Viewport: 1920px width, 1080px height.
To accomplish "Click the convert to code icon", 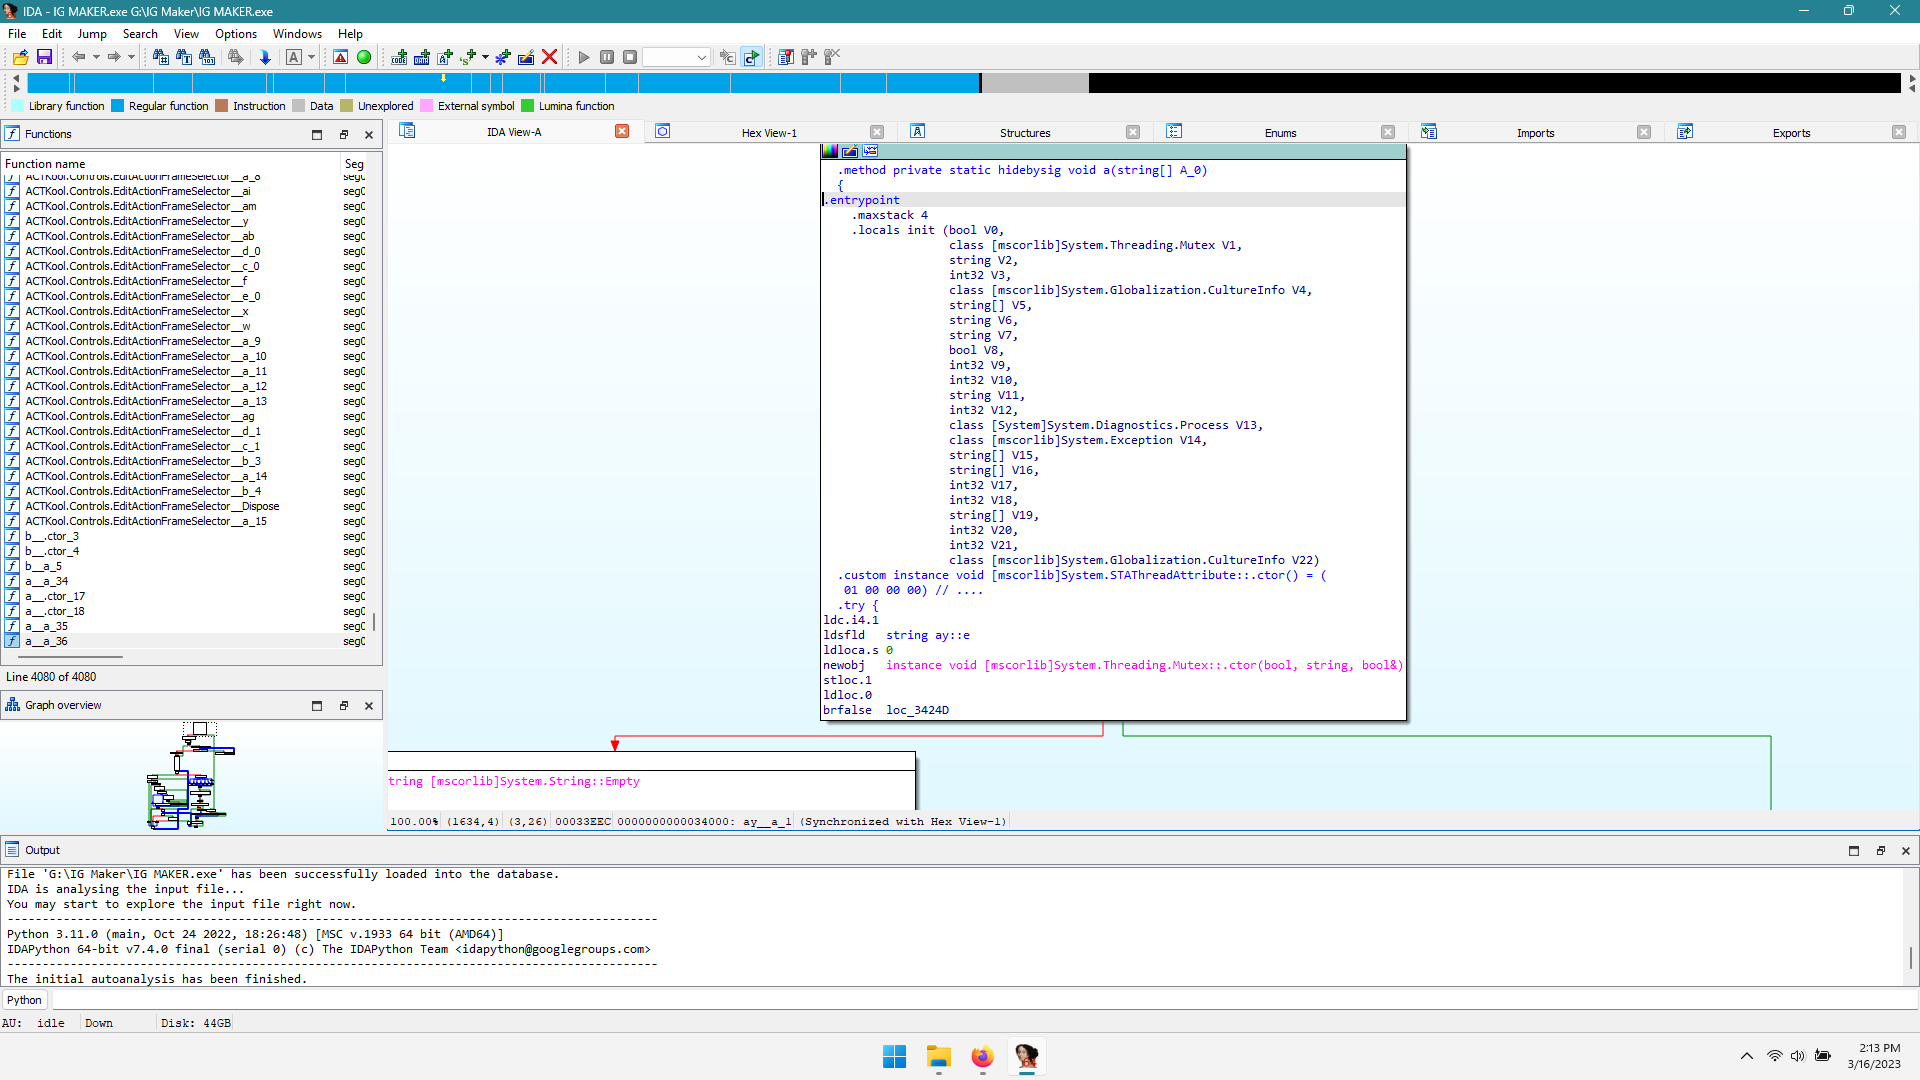I will point(399,57).
